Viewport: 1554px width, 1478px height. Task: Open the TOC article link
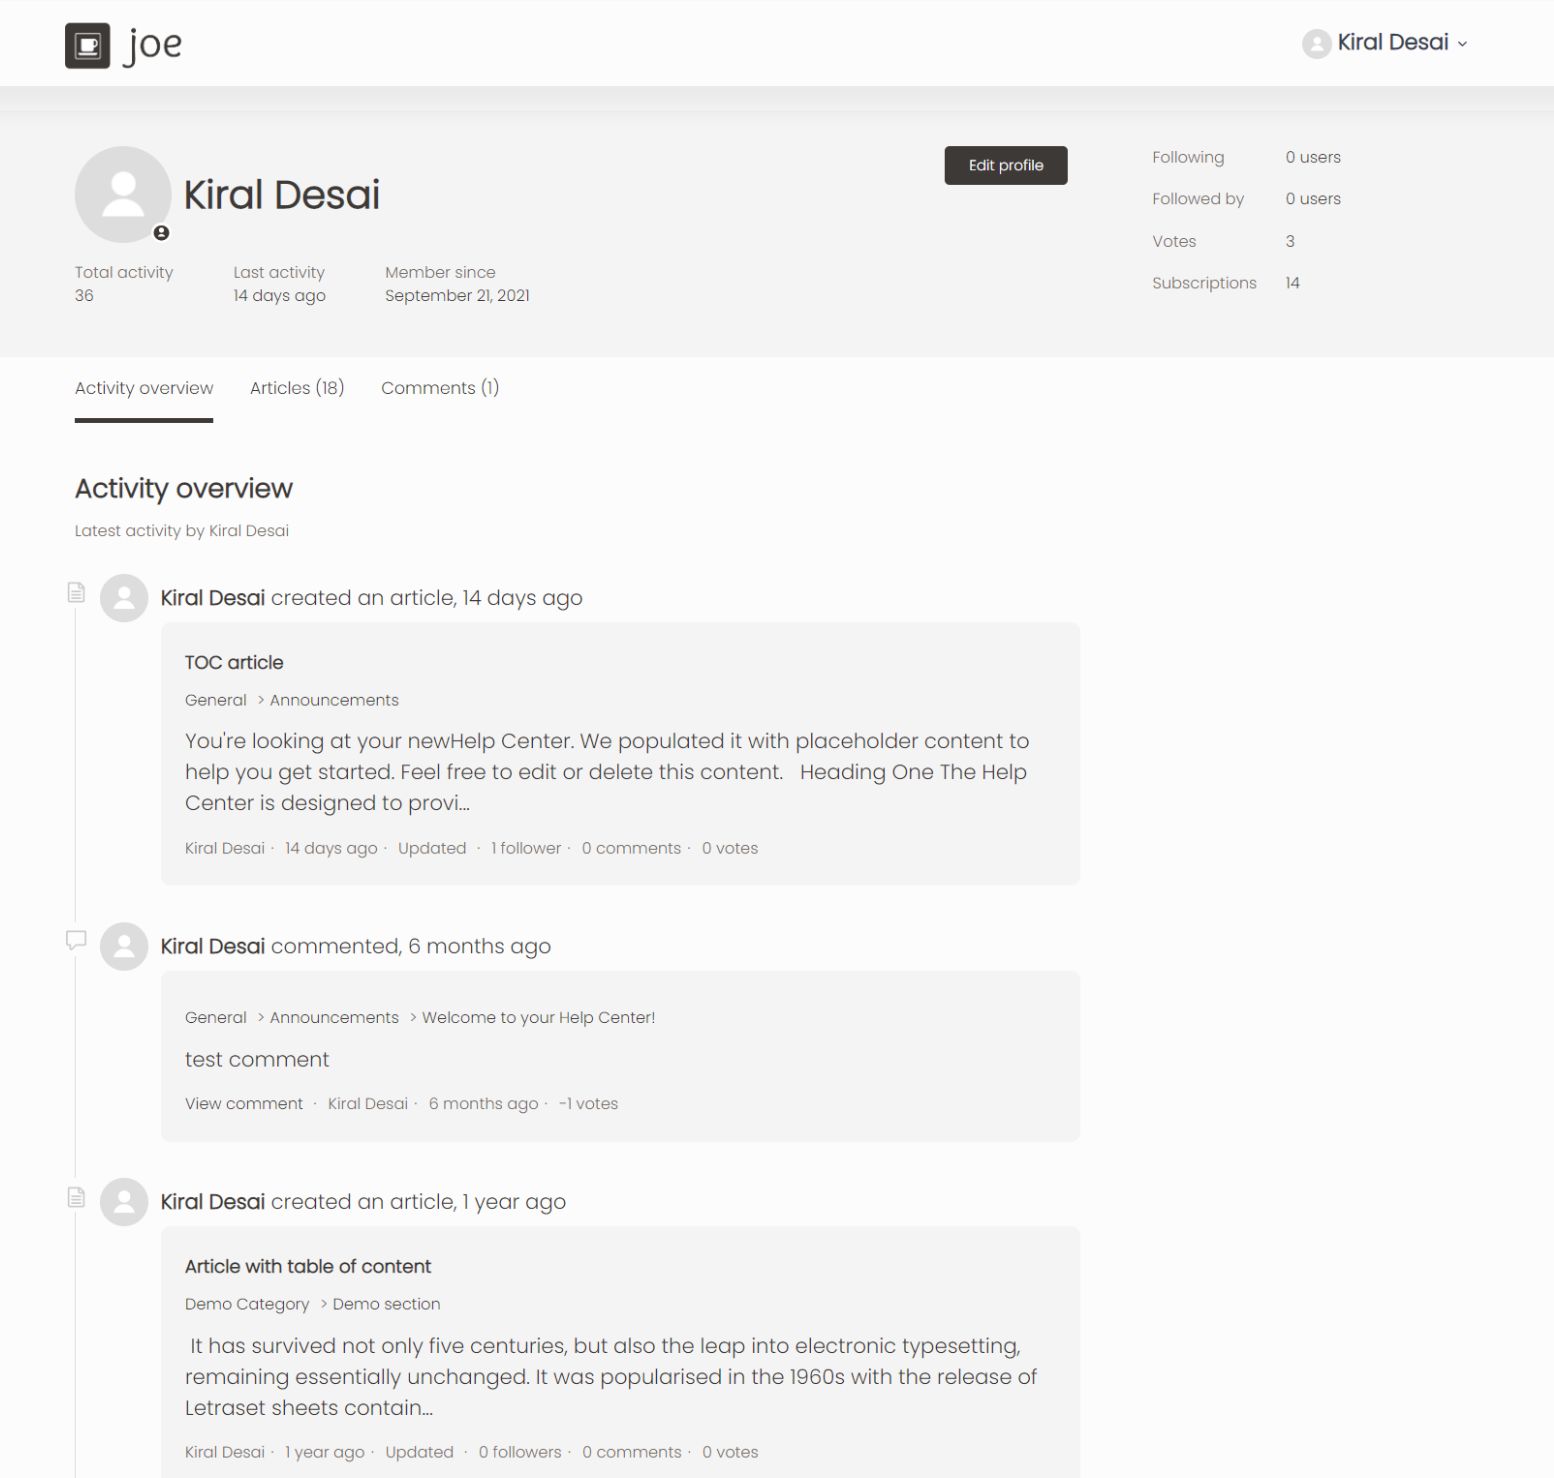pos(234,662)
